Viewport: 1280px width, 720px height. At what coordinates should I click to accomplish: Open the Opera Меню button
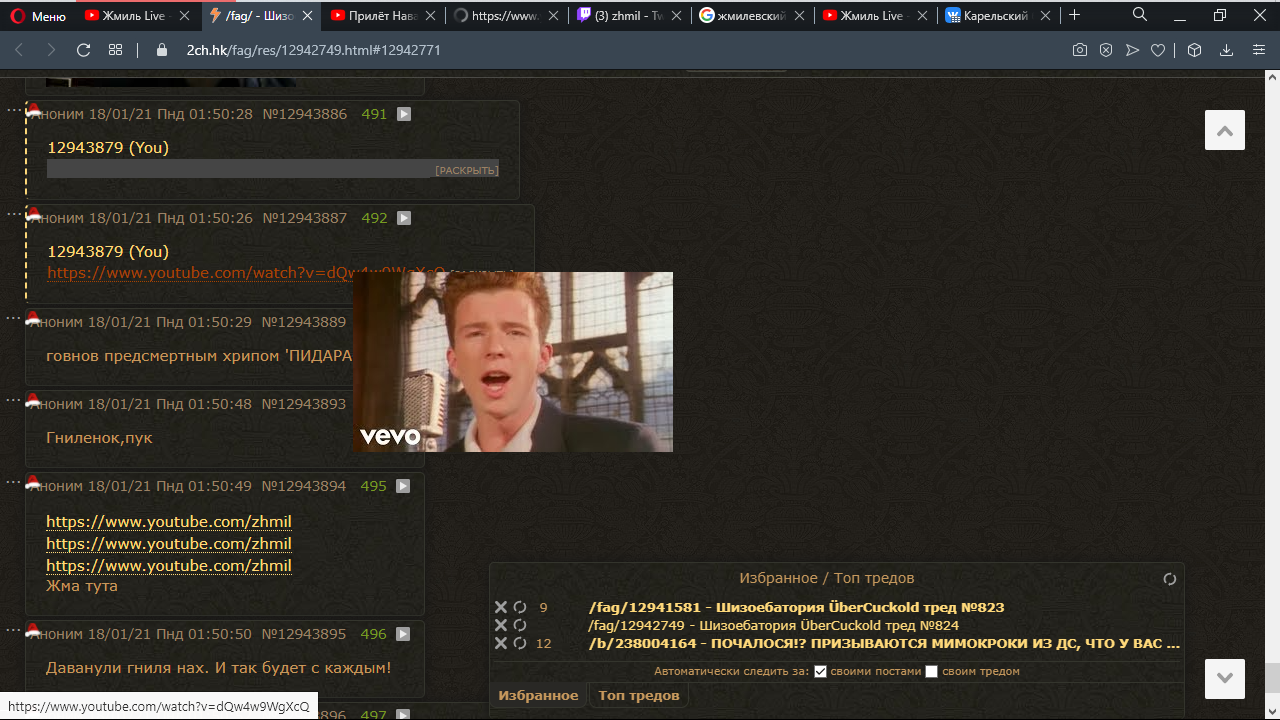click(38, 16)
